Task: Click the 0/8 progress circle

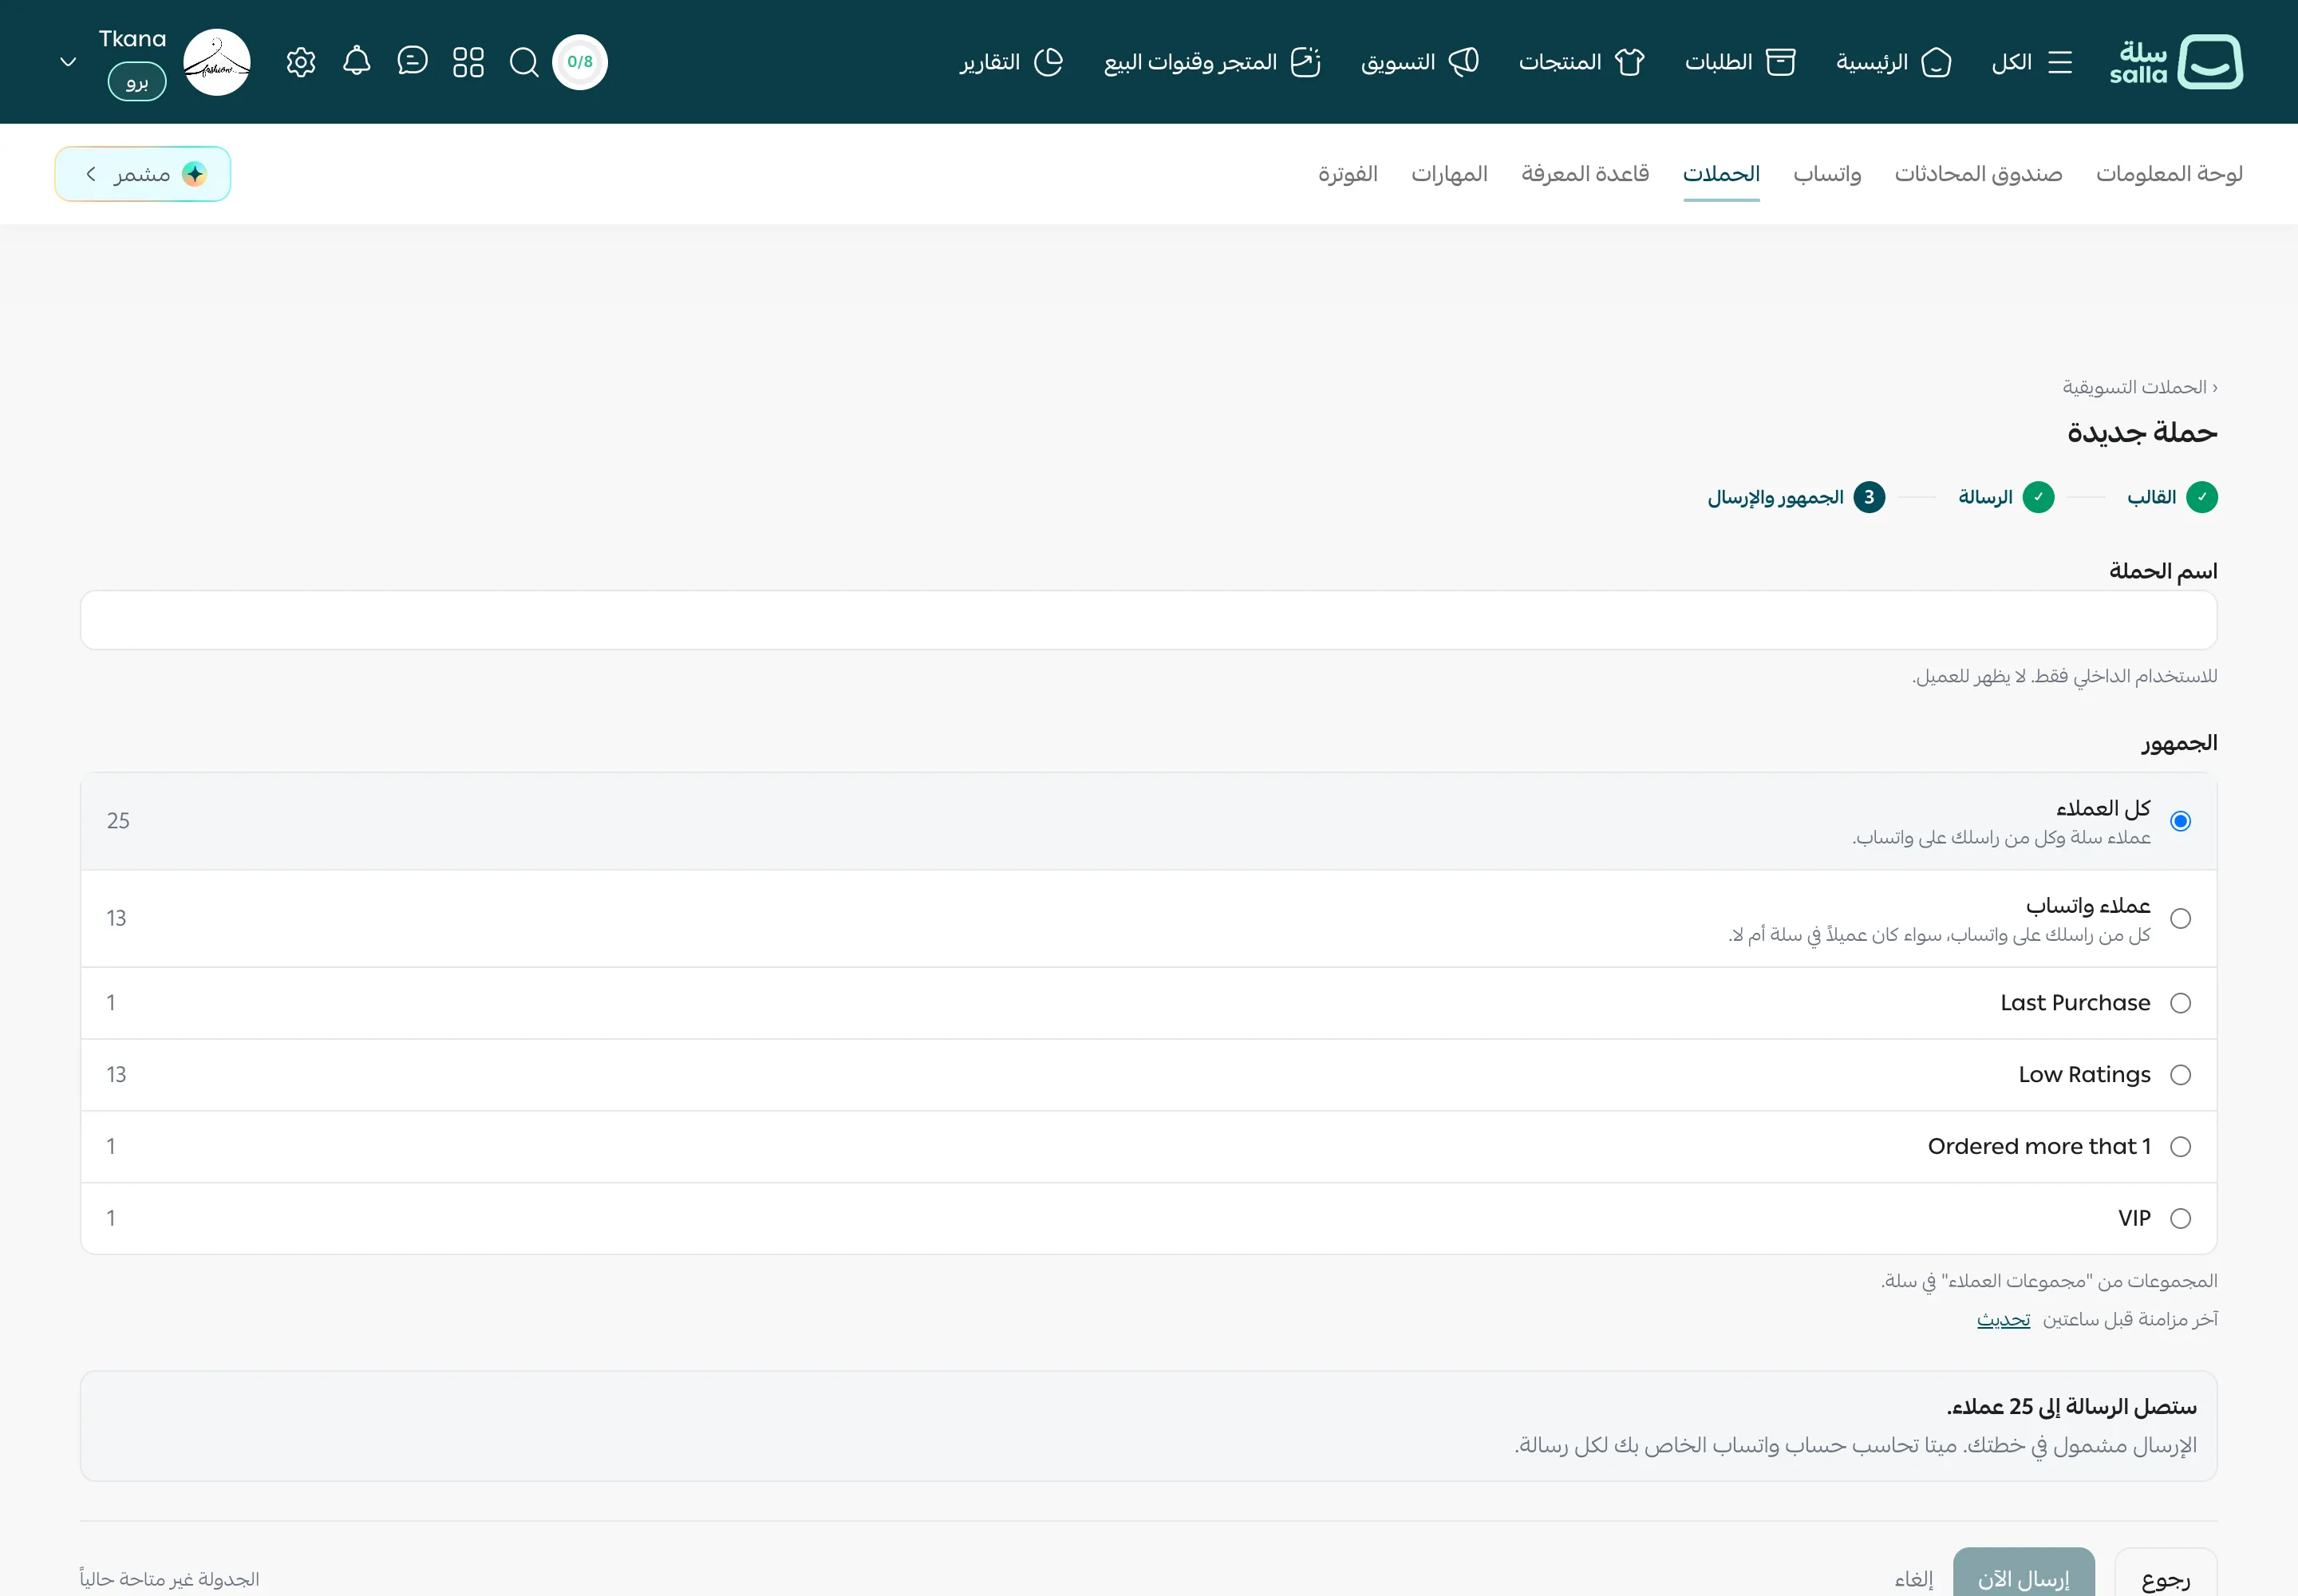Action: click(x=580, y=62)
